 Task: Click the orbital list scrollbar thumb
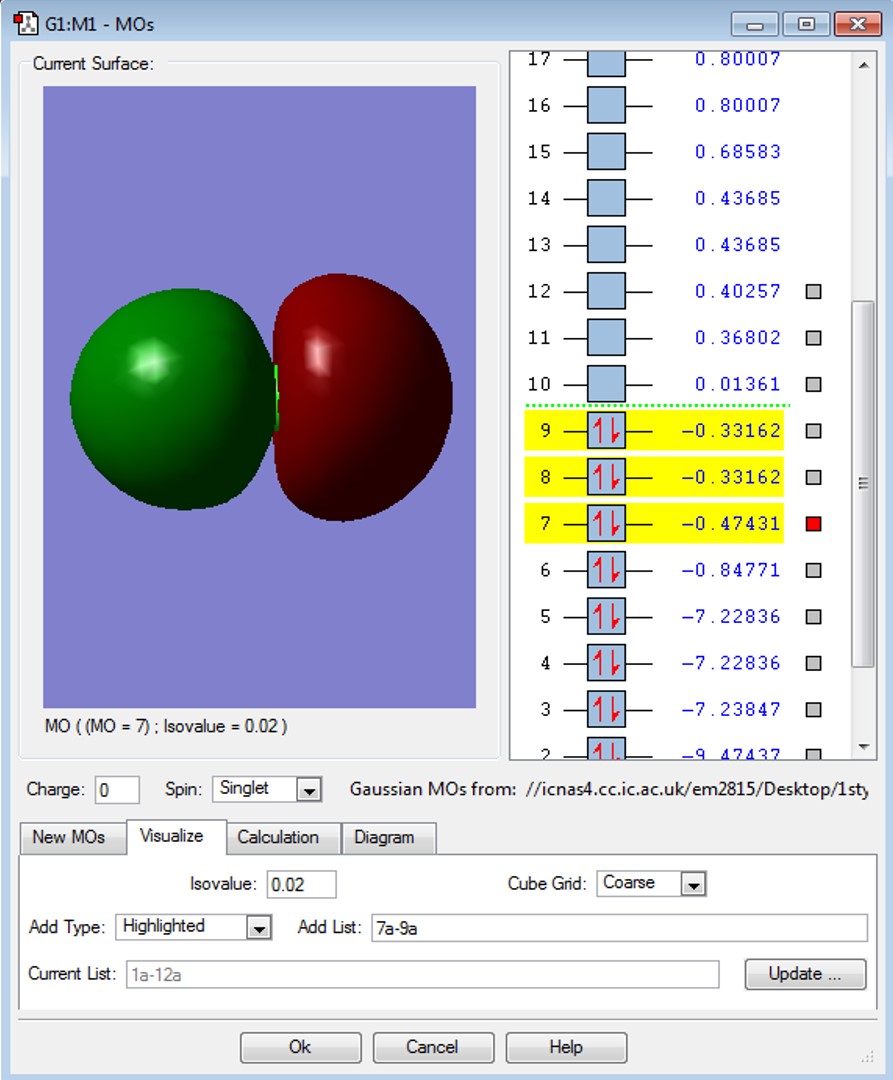pos(863,484)
